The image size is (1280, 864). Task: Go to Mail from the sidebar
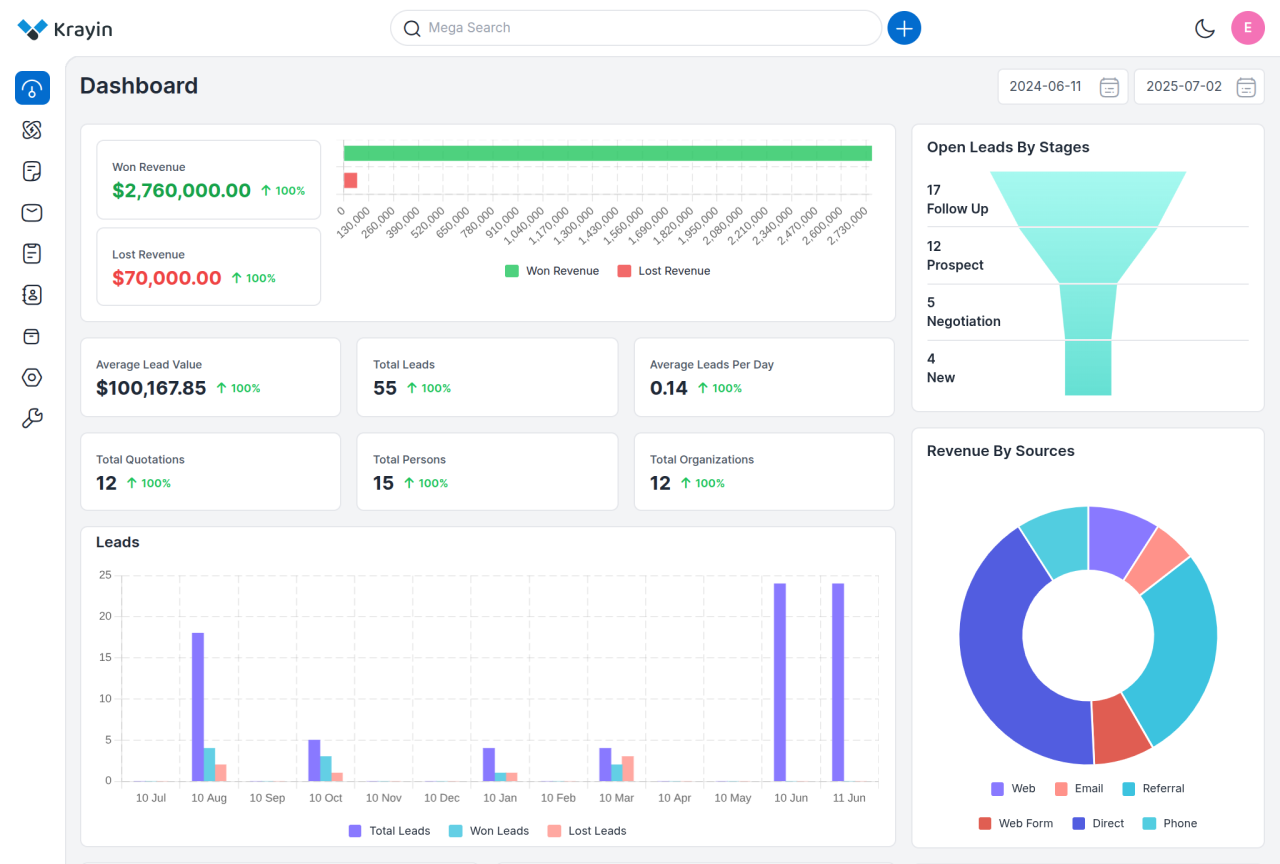[x=32, y=212]
